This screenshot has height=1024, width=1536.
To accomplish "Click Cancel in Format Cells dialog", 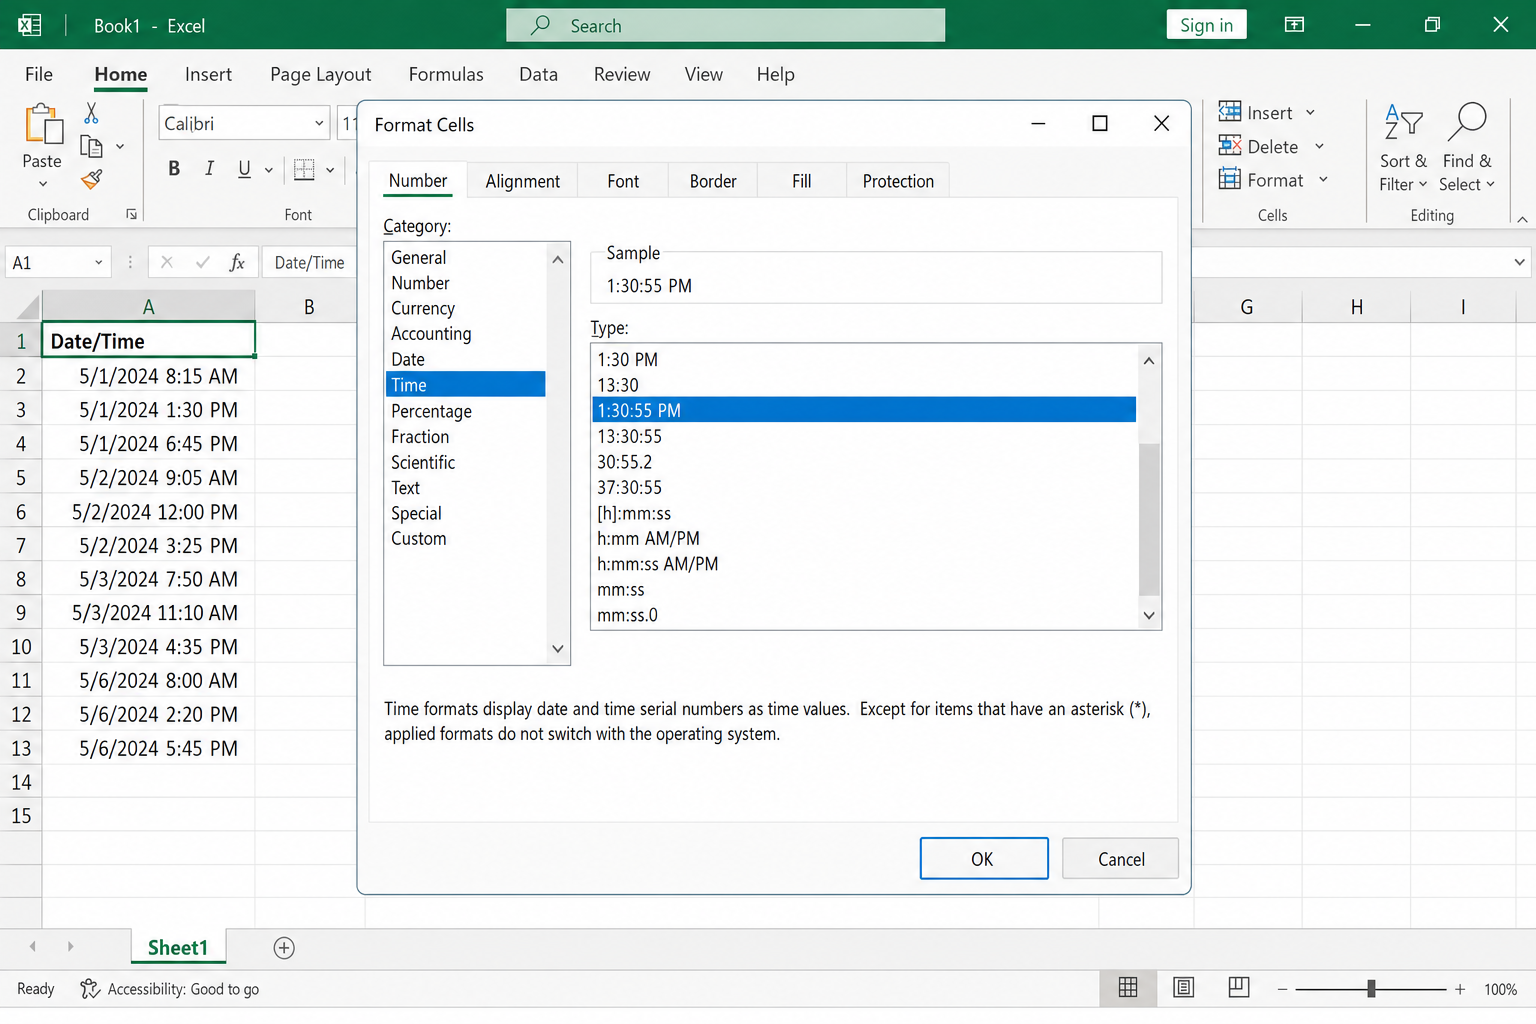I will tap(1121, 859).
